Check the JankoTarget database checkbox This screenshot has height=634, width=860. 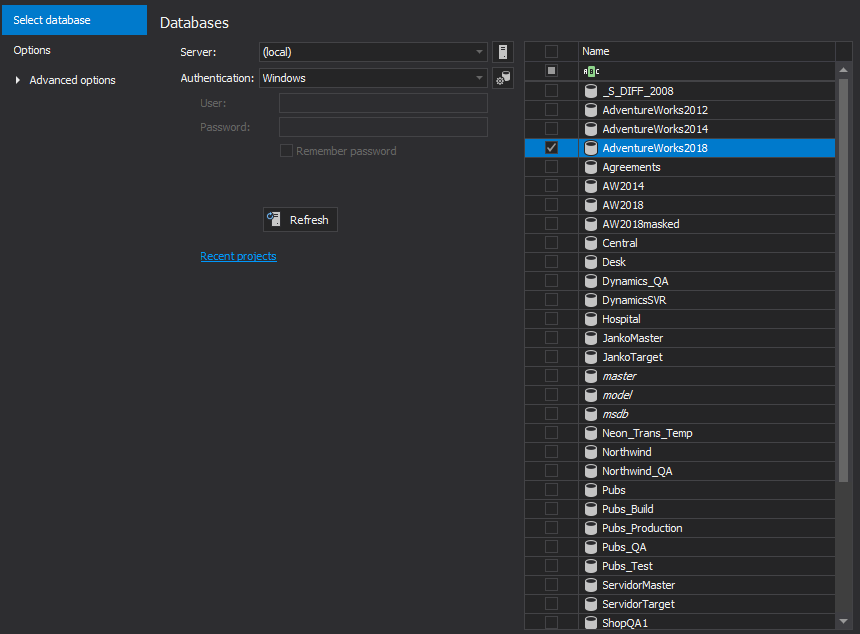[x=551, y=357]
